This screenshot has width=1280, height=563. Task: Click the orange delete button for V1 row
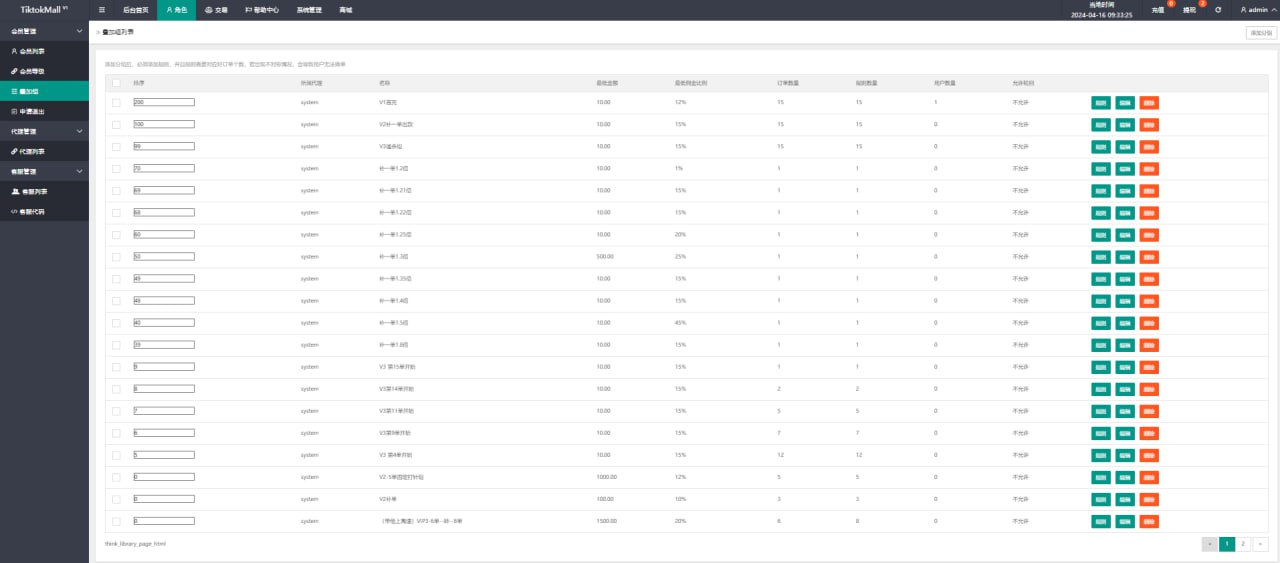[1148, 102]
